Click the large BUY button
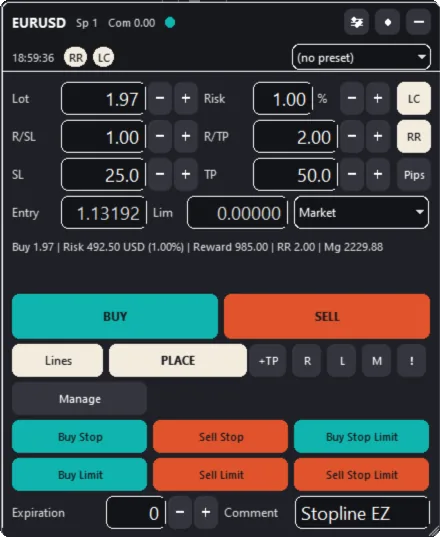This screenshot has height=537, width=440. [115, 316]
